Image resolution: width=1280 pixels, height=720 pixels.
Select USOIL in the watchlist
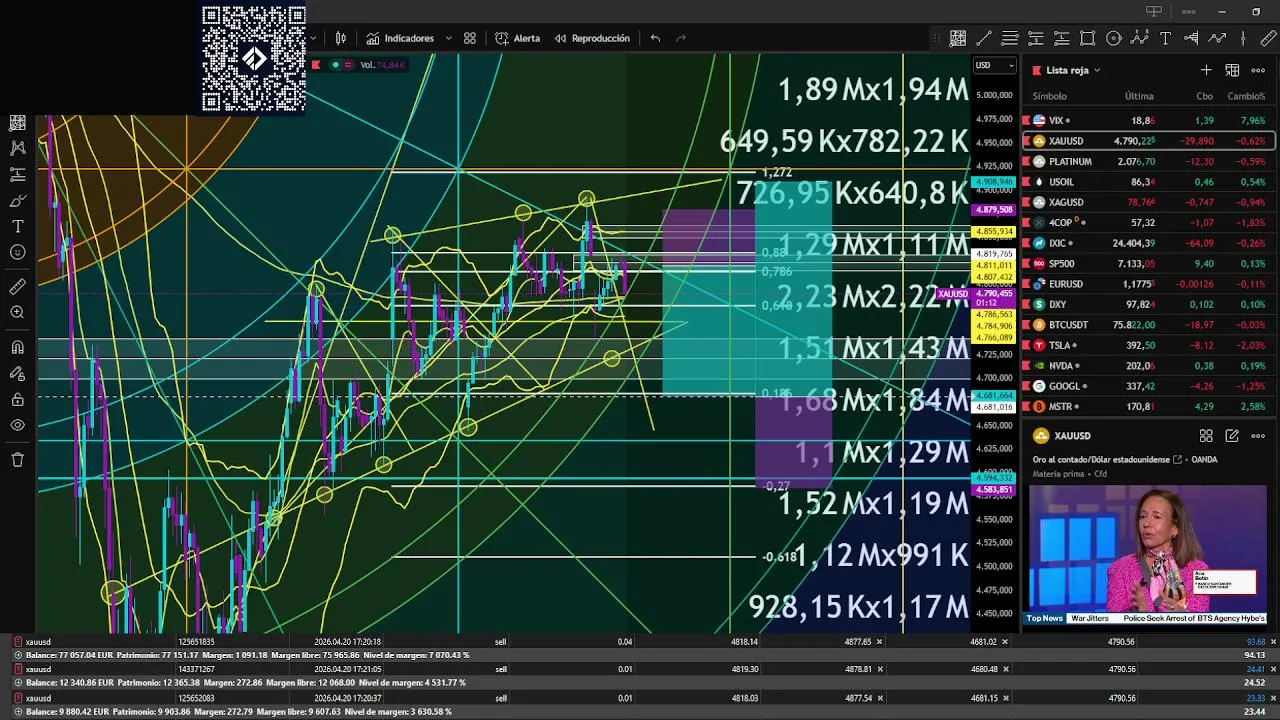click(1149, 182)
